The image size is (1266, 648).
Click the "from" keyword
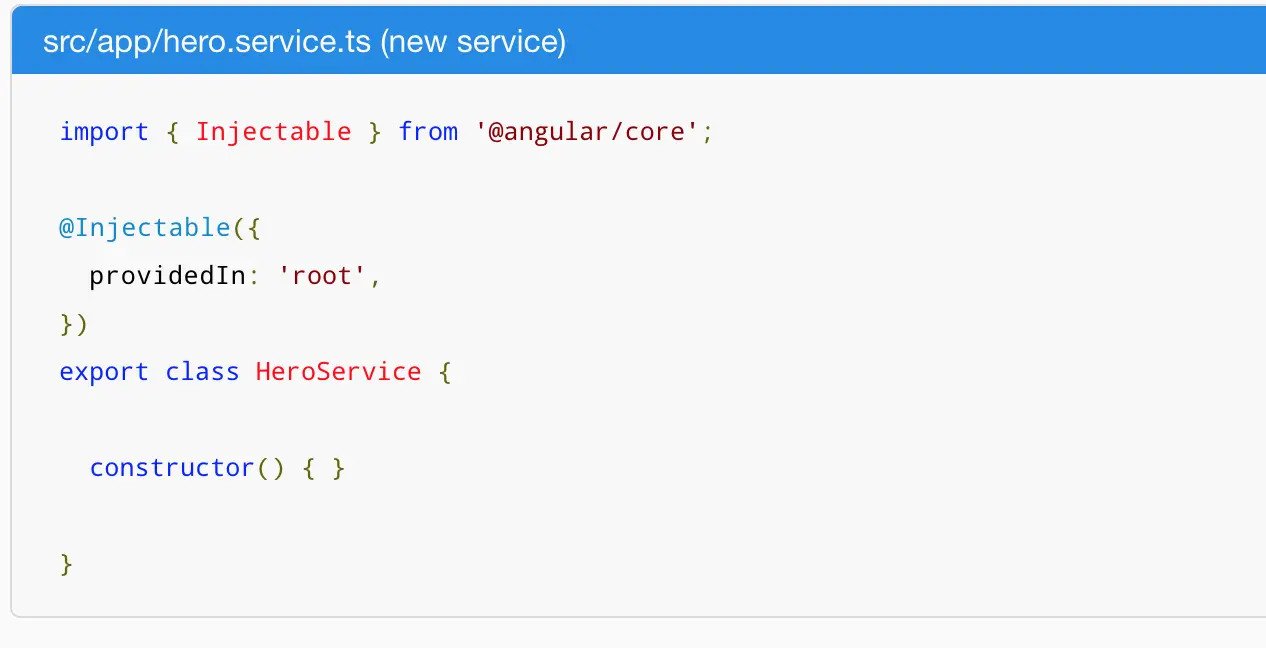(x=428, y=132)
